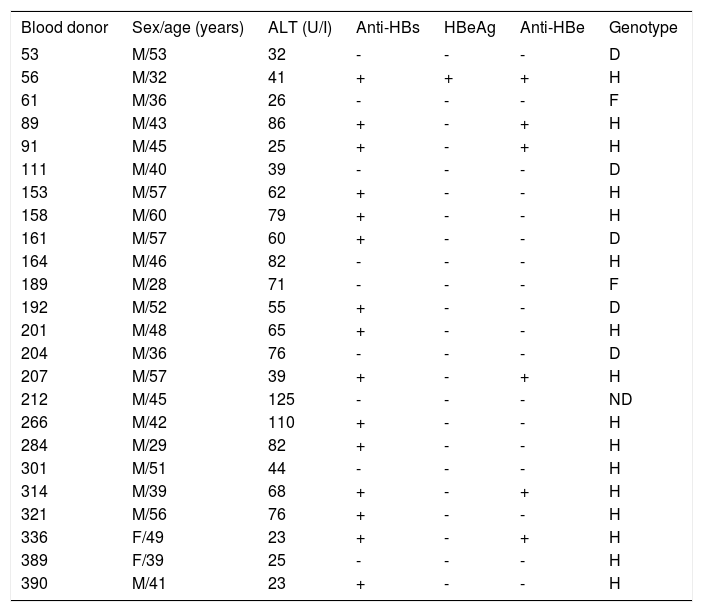Click the ALT value 110
This screenshot has width=703, height=612.
(x=281, y=423)
